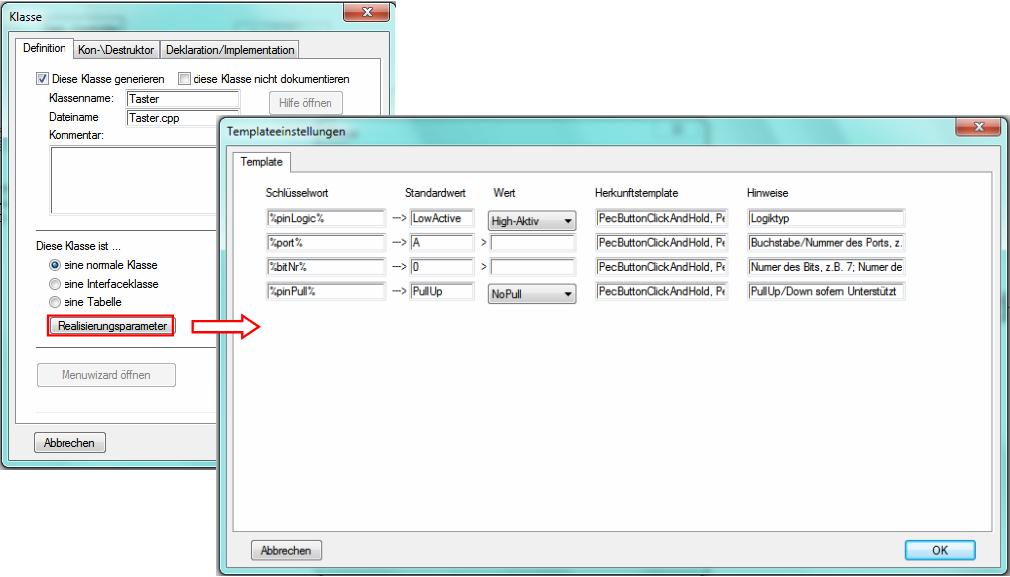Image resolution: width=1010 pixels, height=577 pixels.
Task: Click the Wert input for %bitNr%
Action: [532, 267]
